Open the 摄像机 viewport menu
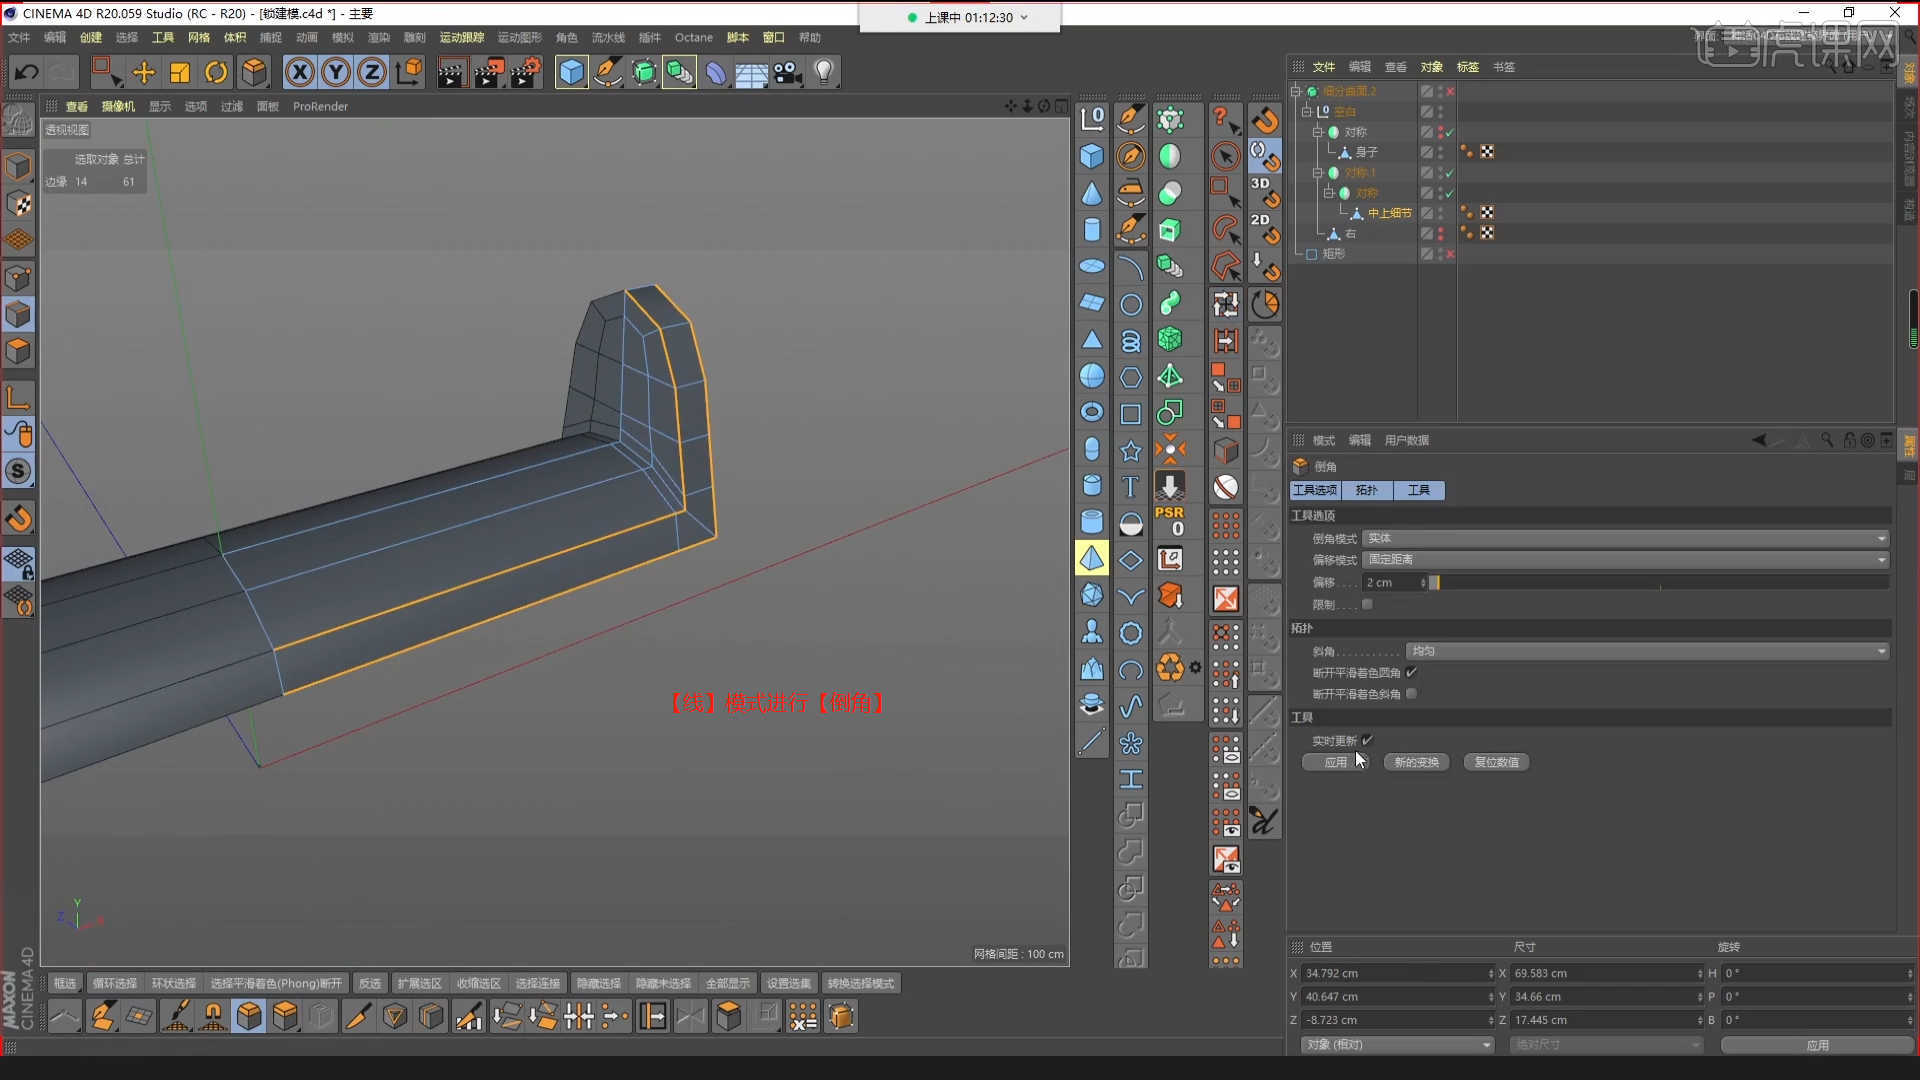Viewport: 1920px width, 1080px height. pos(118,106)
